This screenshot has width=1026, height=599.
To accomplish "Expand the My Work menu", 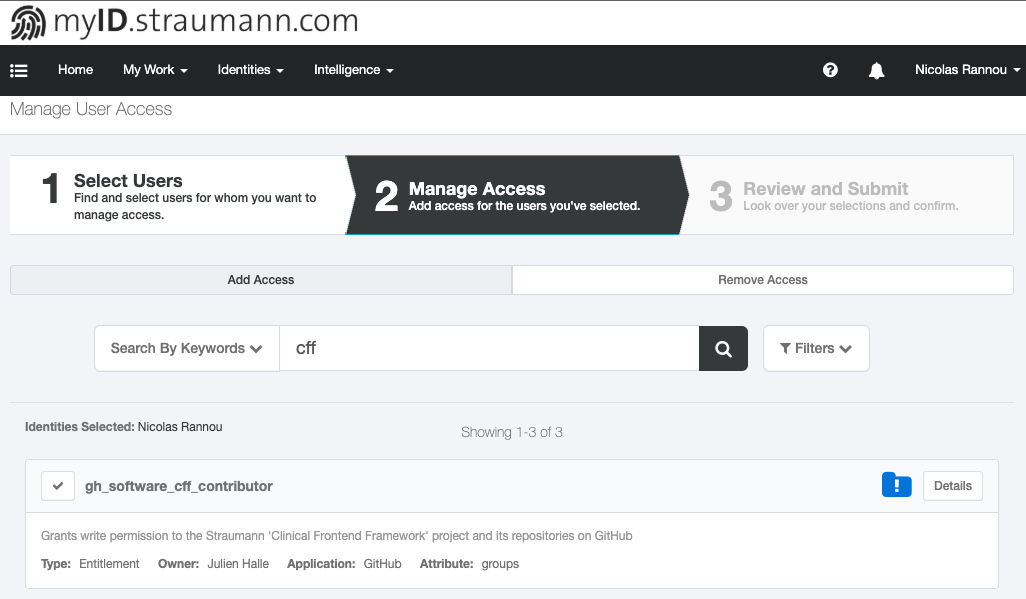I will pyautogui.click(x=155, y=70).
